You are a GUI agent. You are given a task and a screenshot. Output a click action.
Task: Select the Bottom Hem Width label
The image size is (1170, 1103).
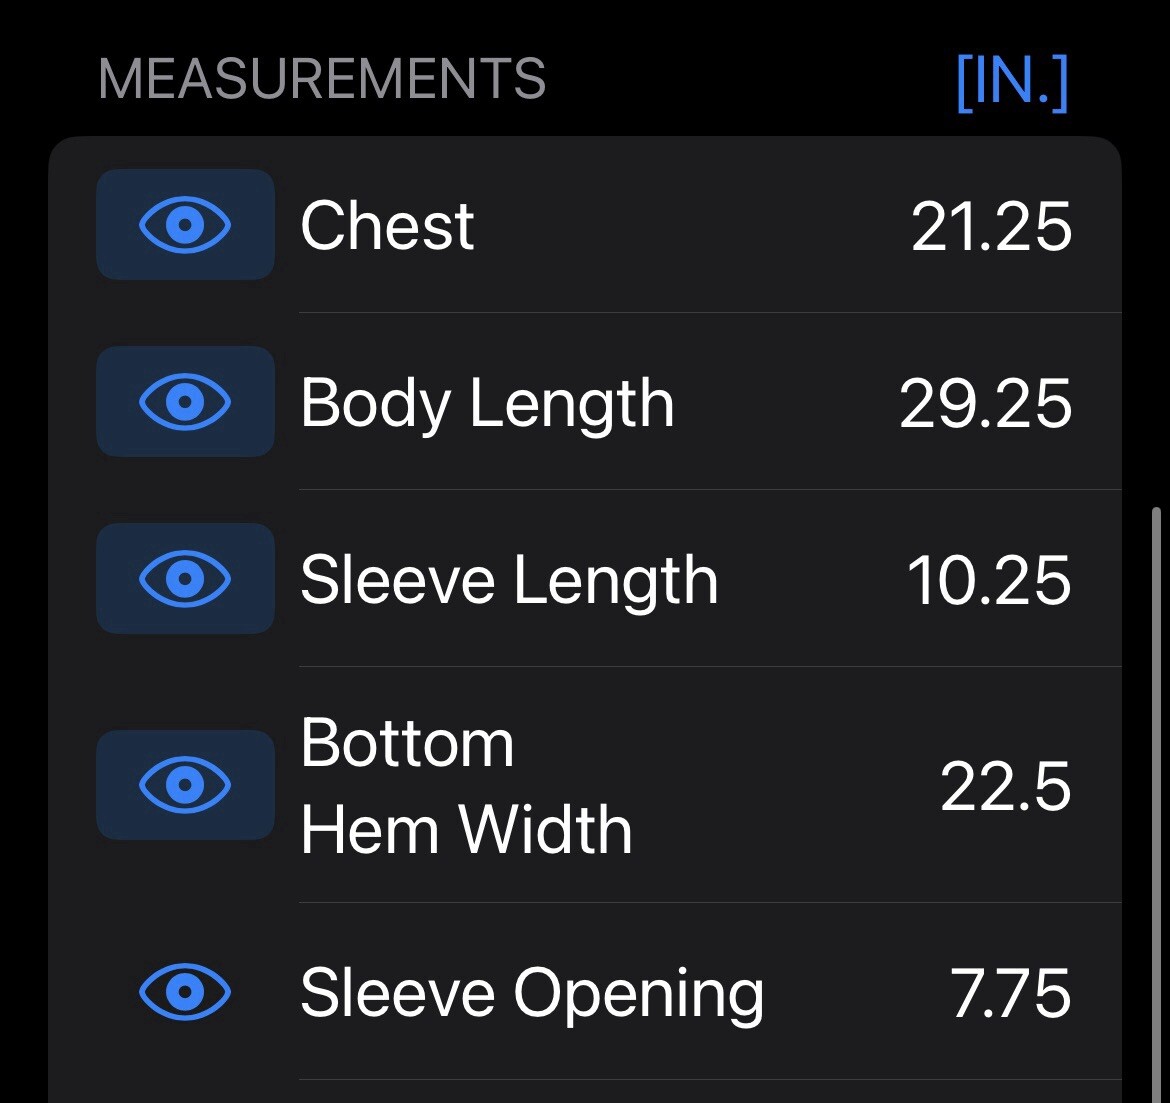(x=466, y=786)
